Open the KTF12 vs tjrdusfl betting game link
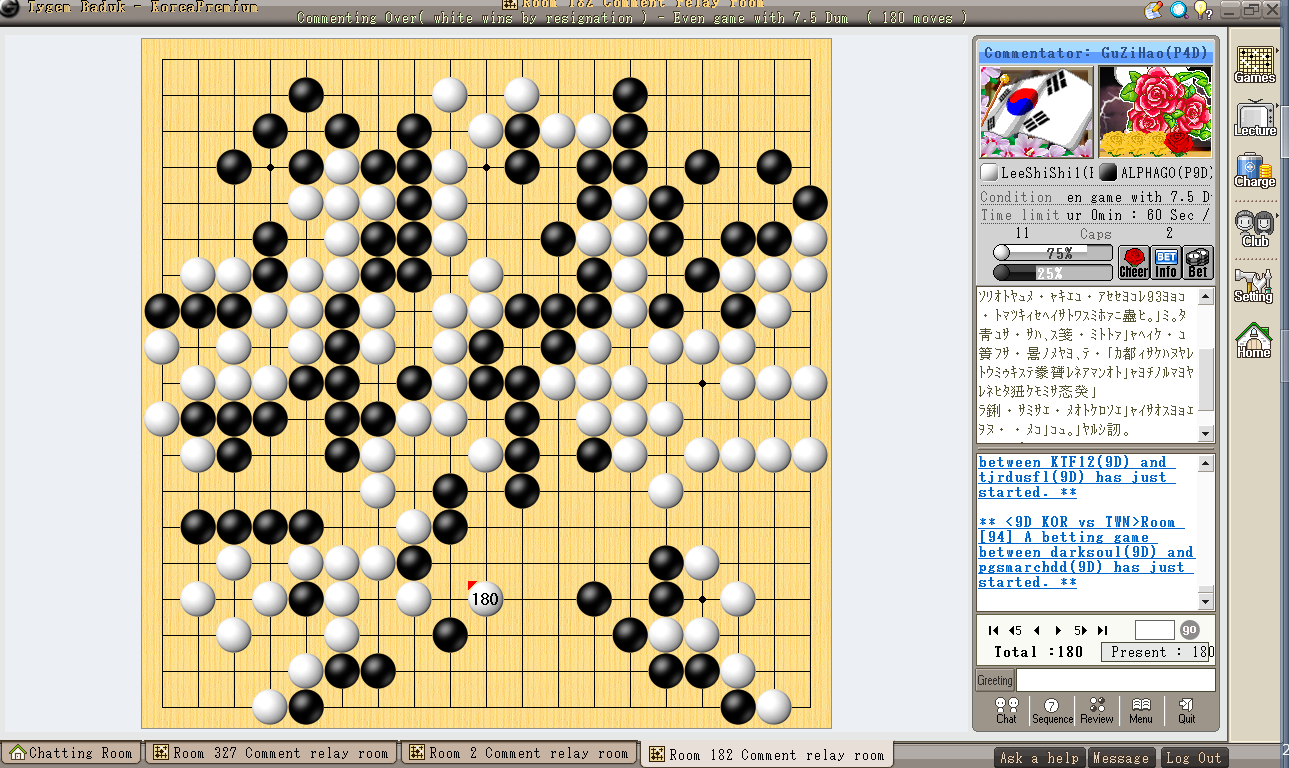This screenshot has height=768, width=1289. click(x=1075, y=477)
